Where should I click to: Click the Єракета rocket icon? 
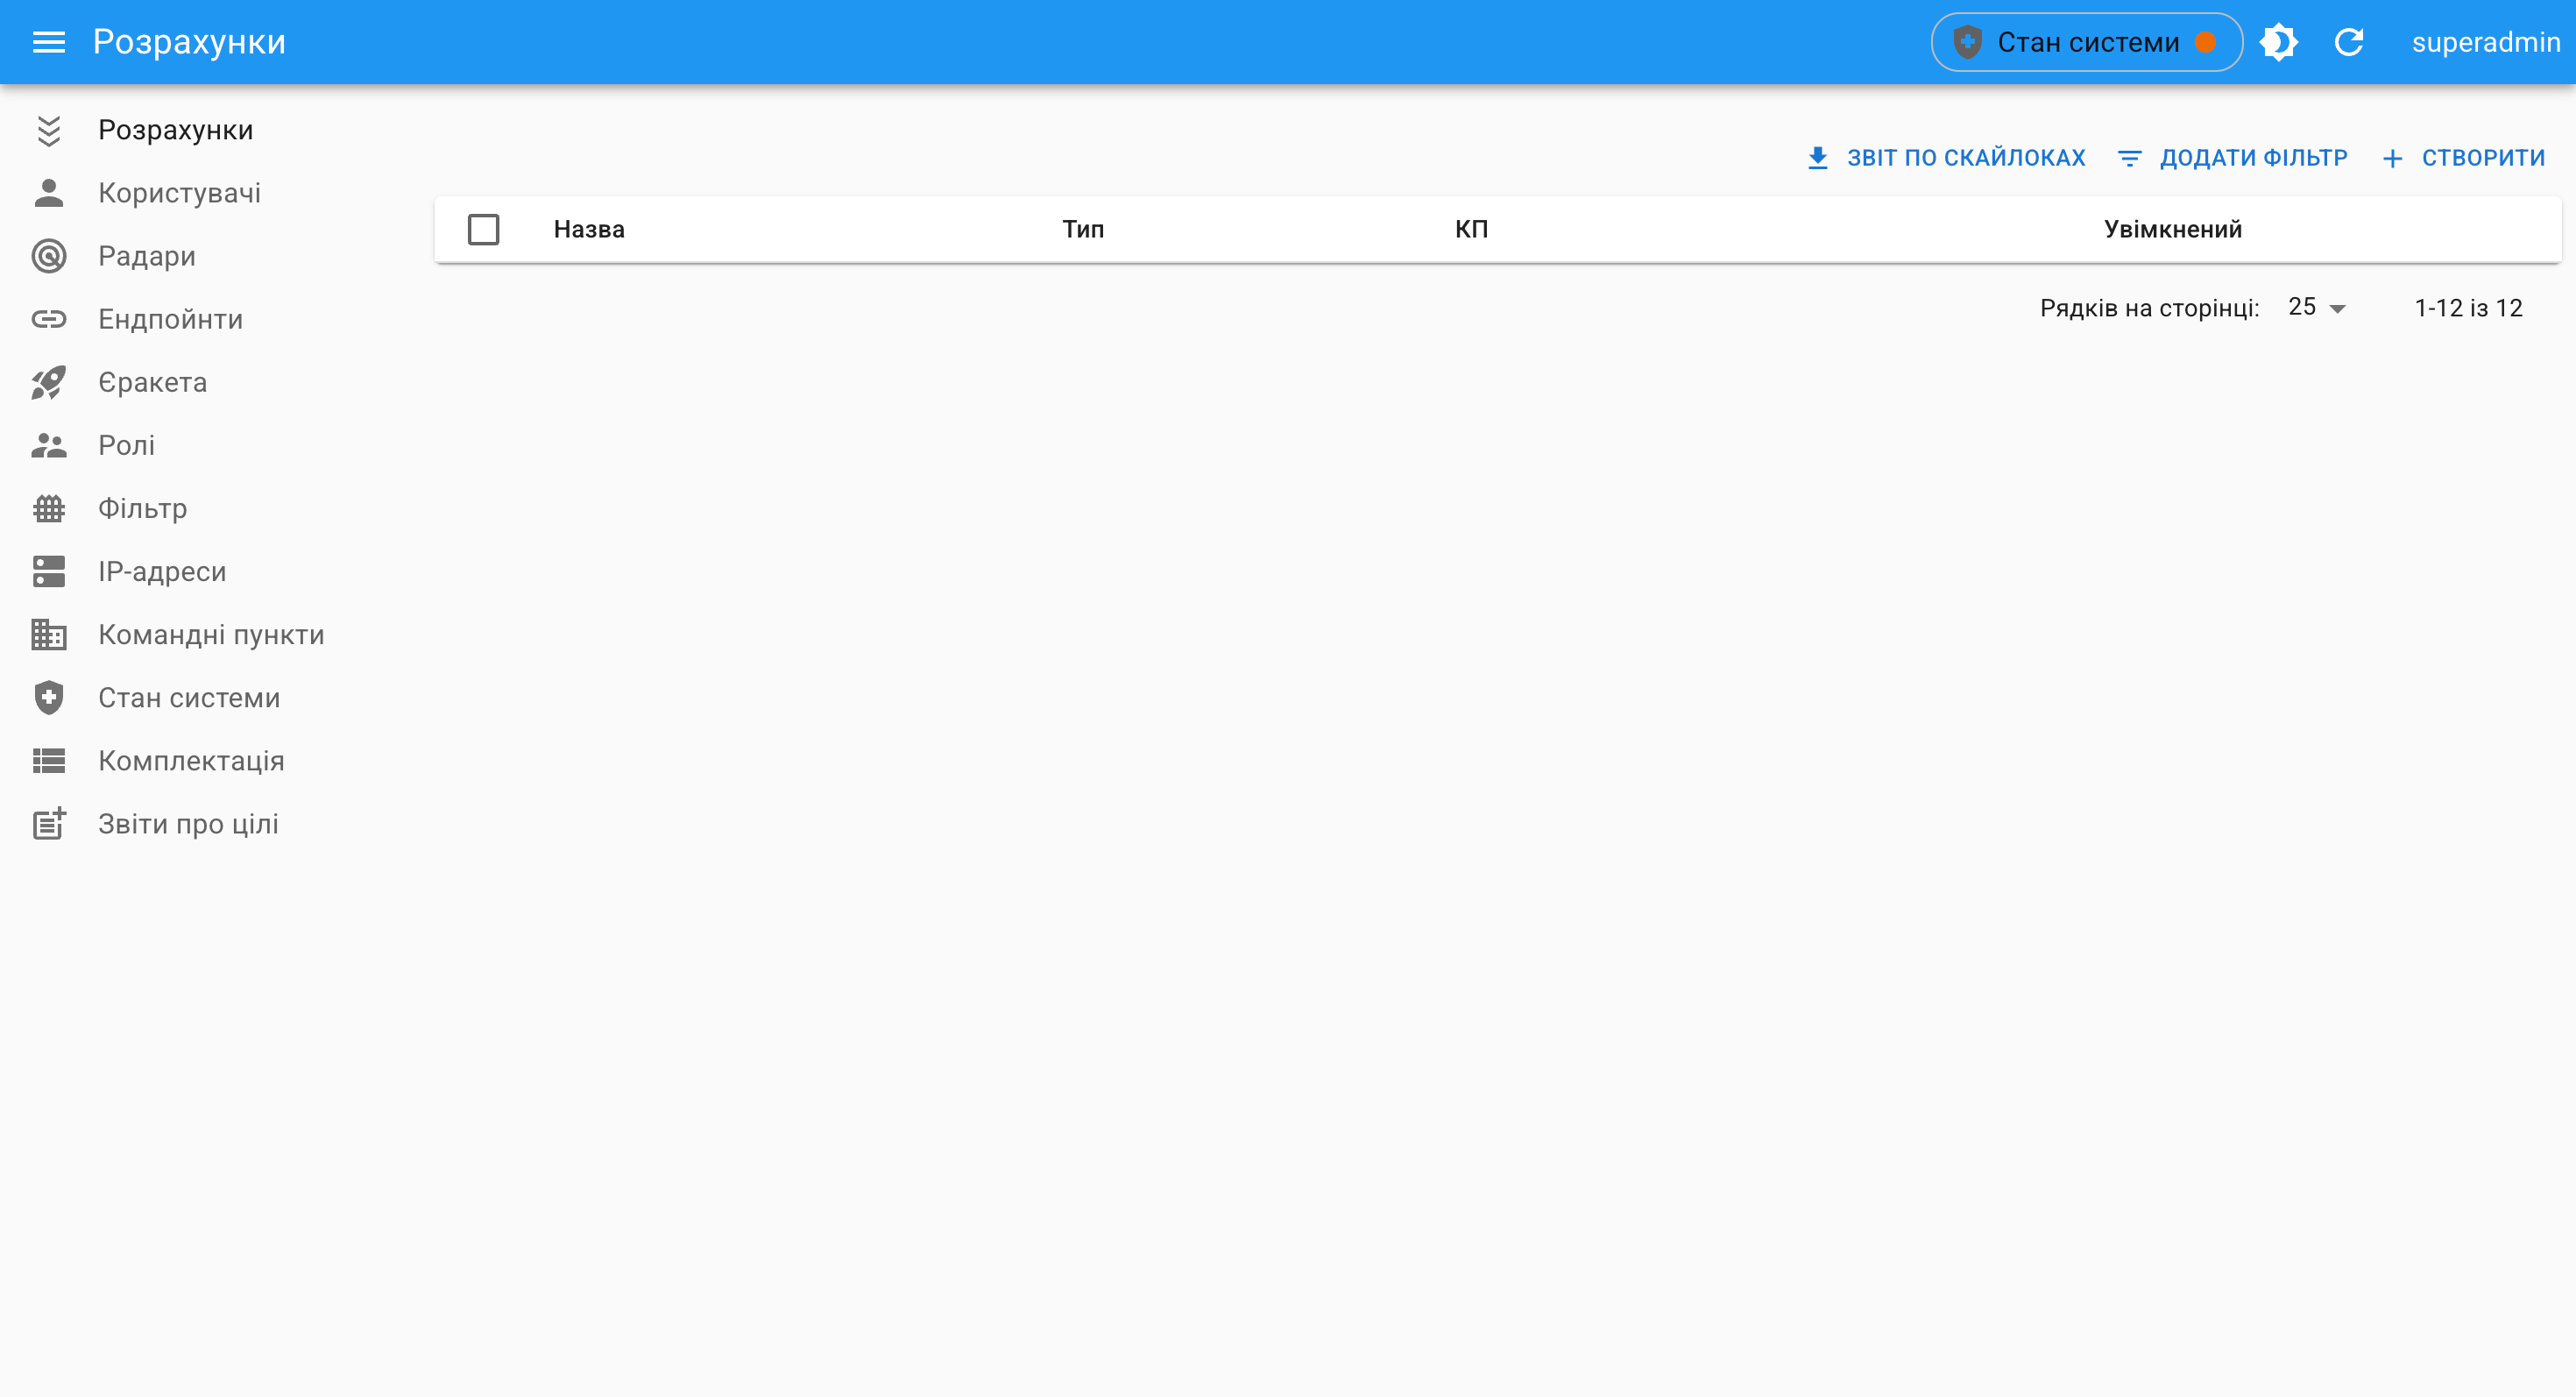pyautogui.click(x=48, y=382)
